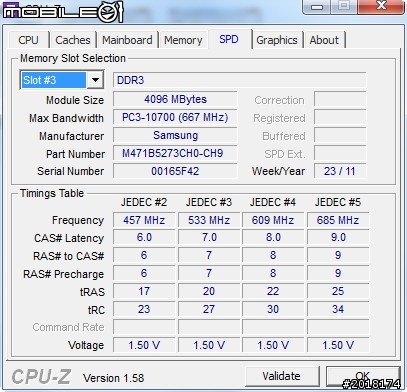407x392 pixels.
Task: Click the JEDEC #5 voltage 1.50 V
Action: (x=338, y=345)
